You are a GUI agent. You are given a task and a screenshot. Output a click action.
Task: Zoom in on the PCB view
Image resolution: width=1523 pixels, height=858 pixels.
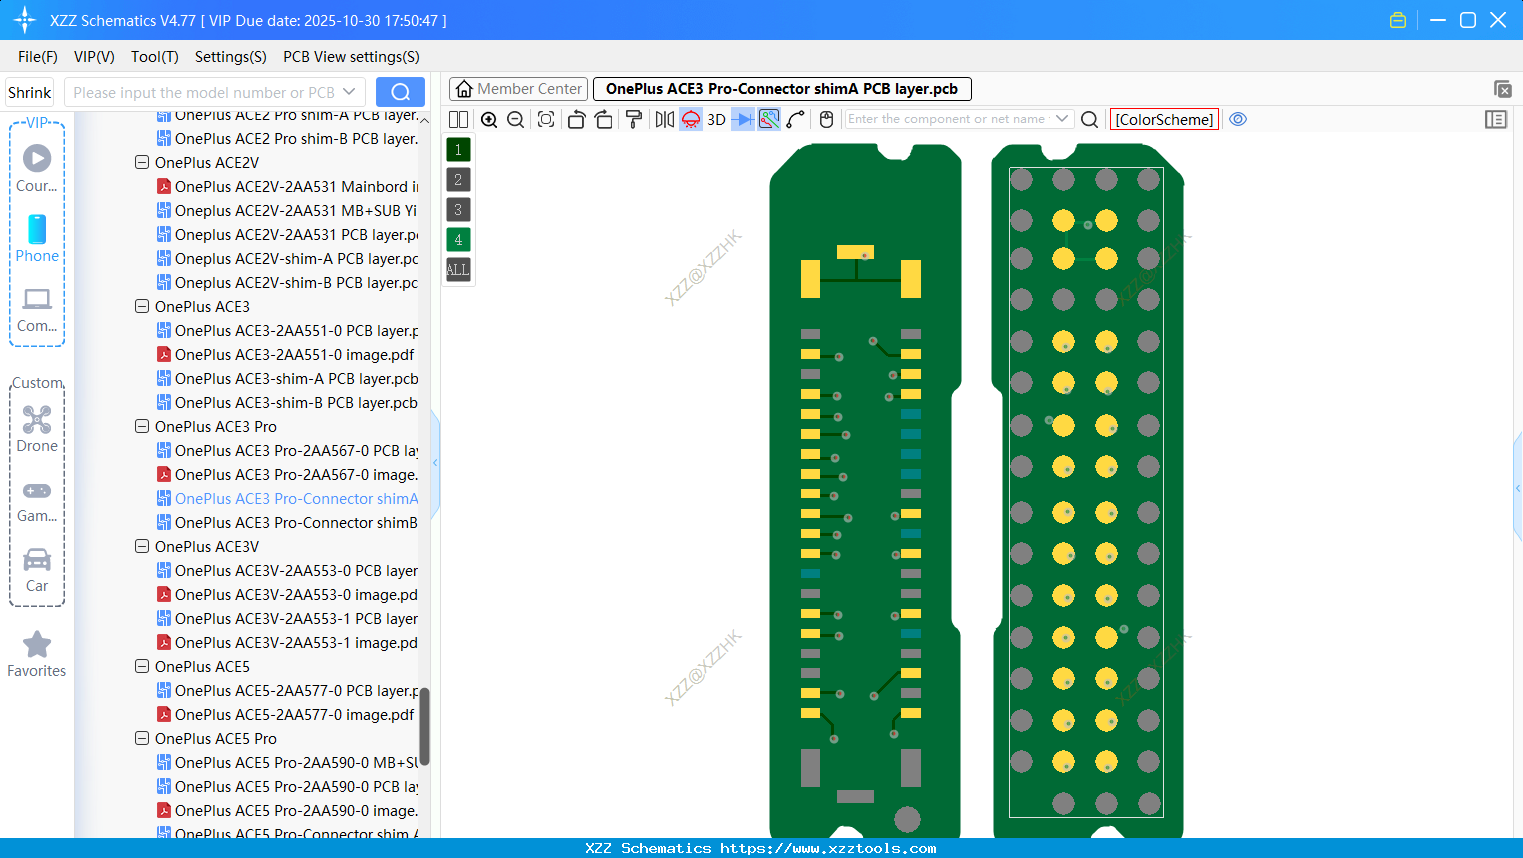[489, 120]
